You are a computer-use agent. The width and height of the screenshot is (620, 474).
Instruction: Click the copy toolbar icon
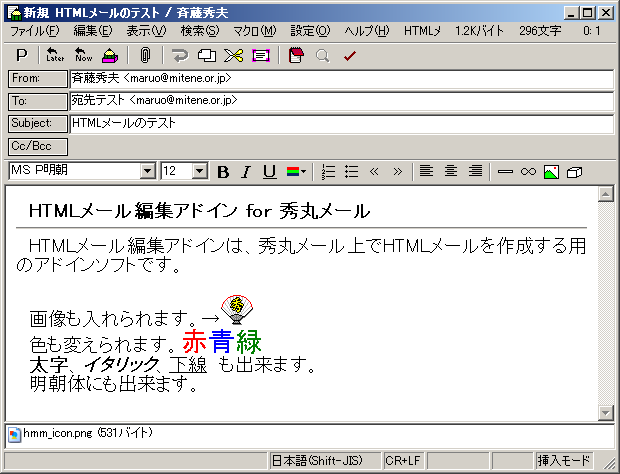click(207, 55)
